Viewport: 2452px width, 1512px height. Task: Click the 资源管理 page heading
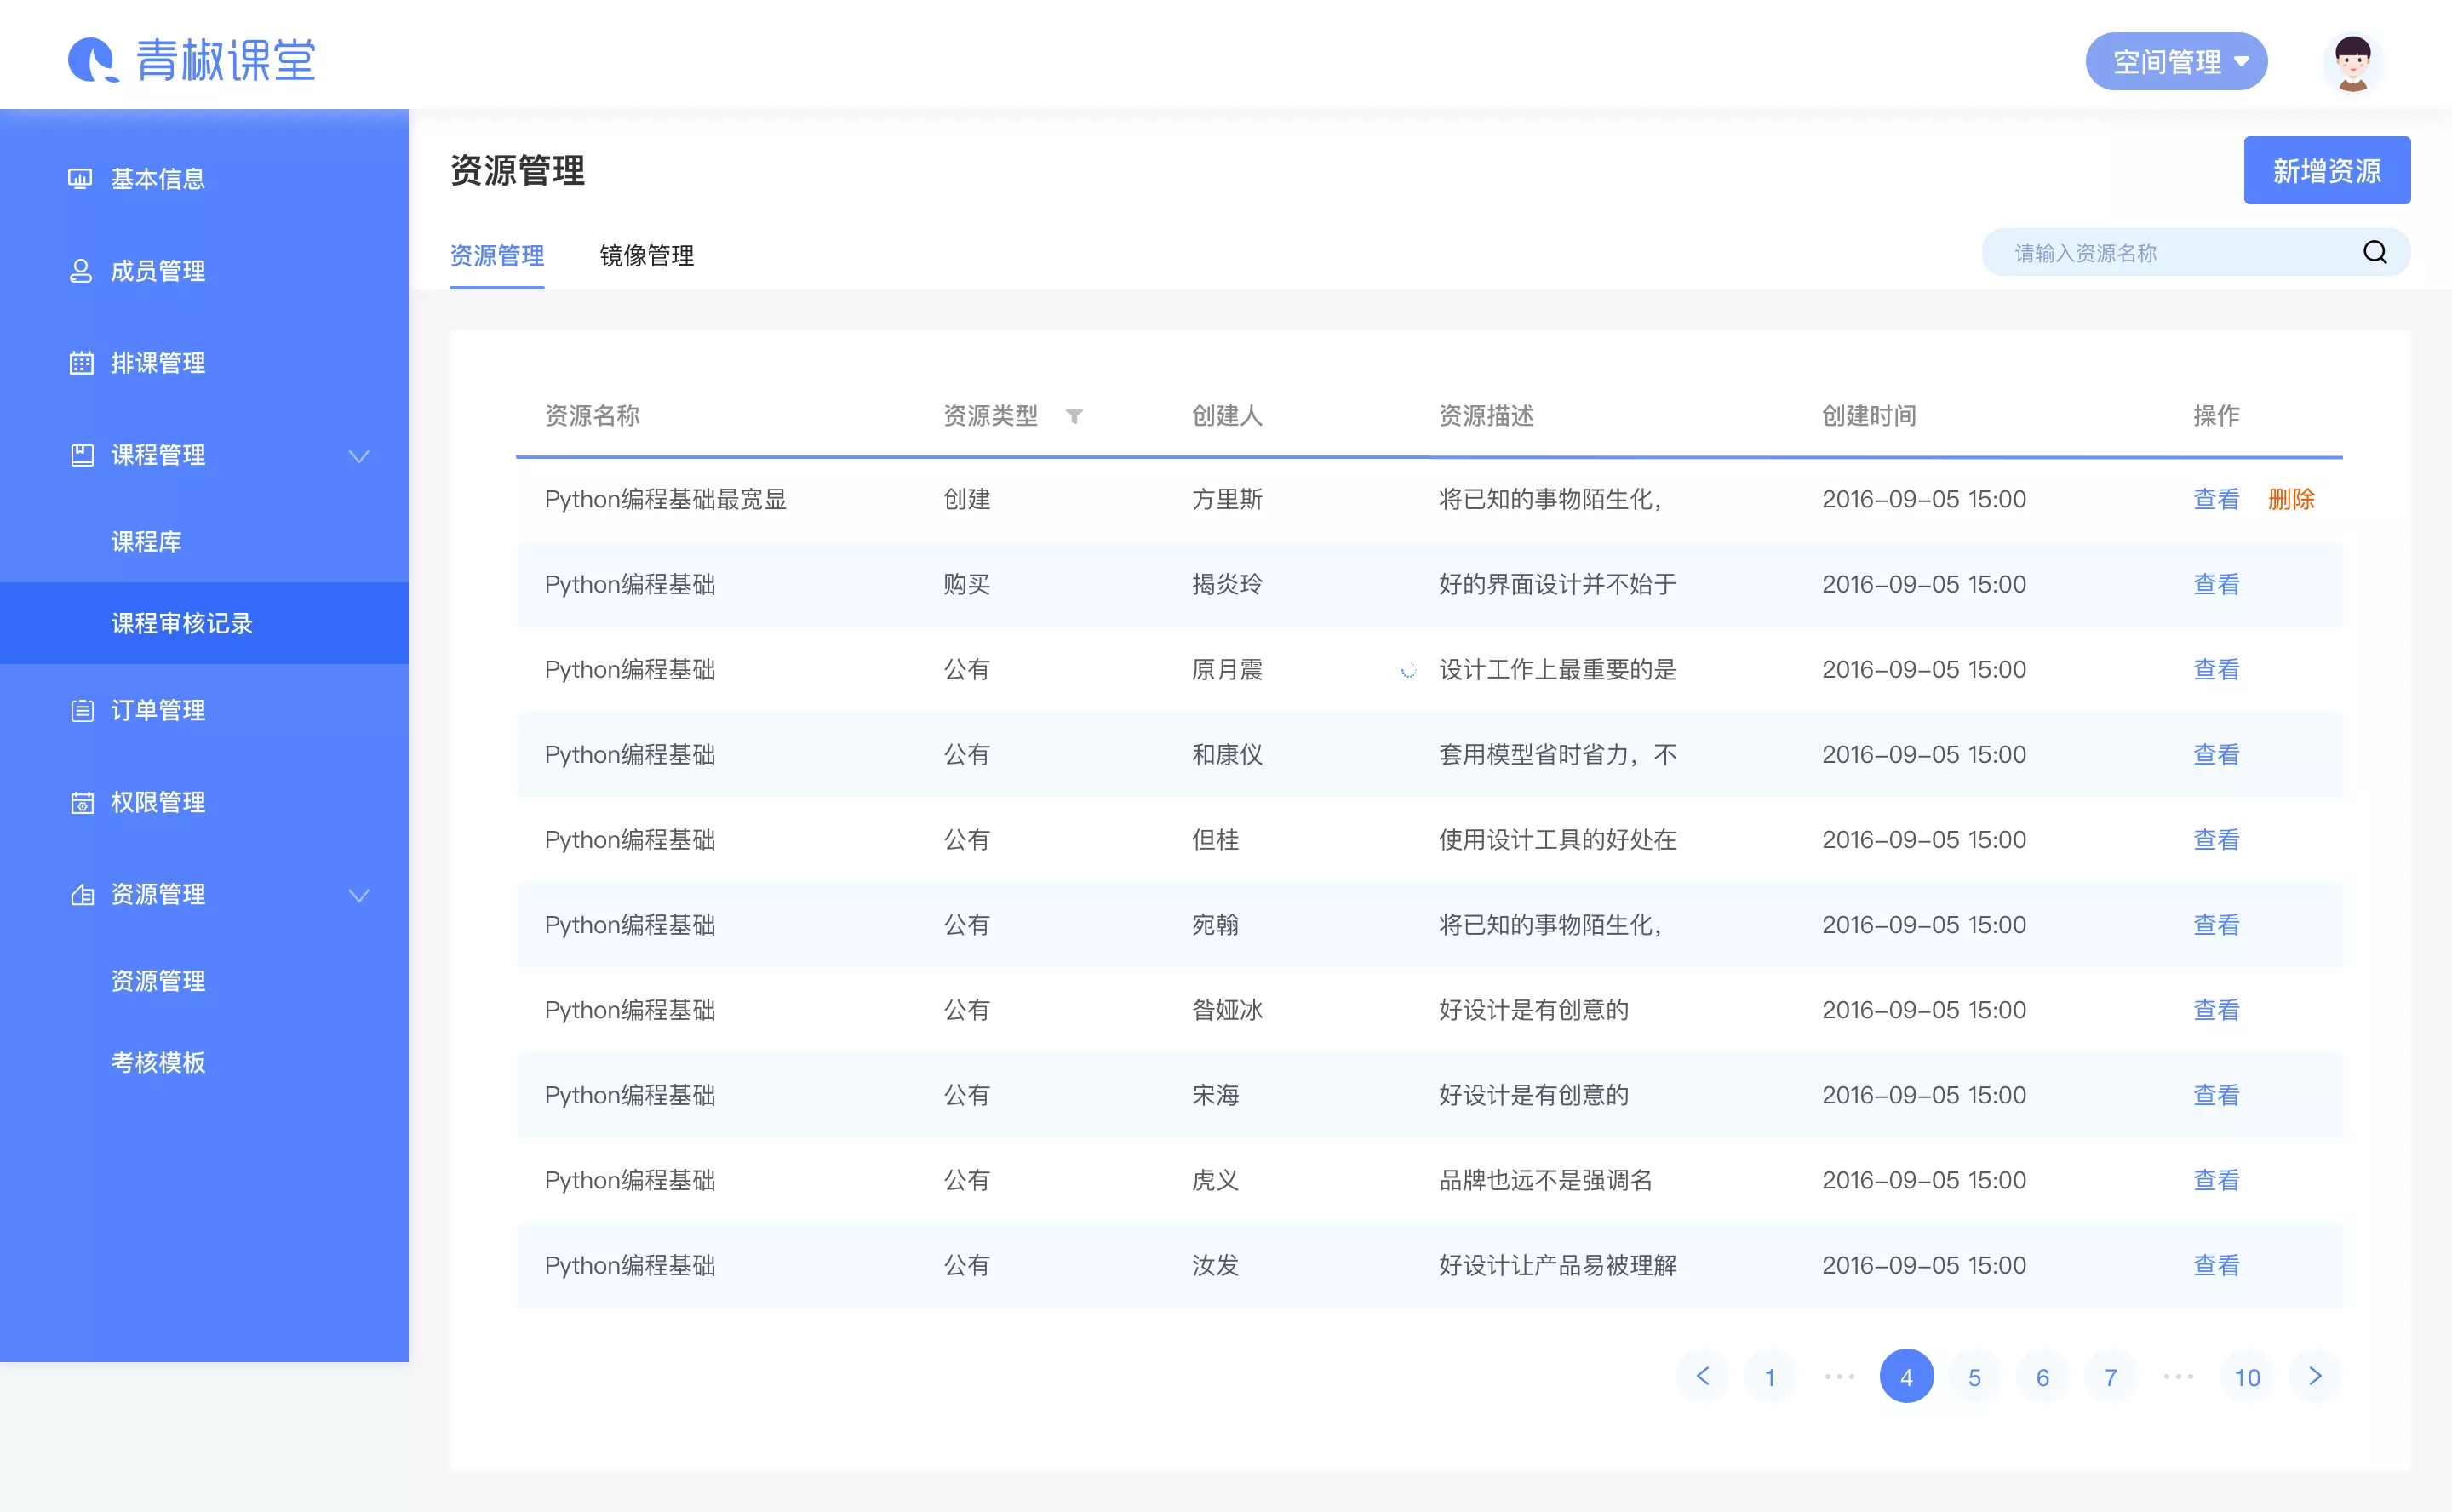coord(517,170)
